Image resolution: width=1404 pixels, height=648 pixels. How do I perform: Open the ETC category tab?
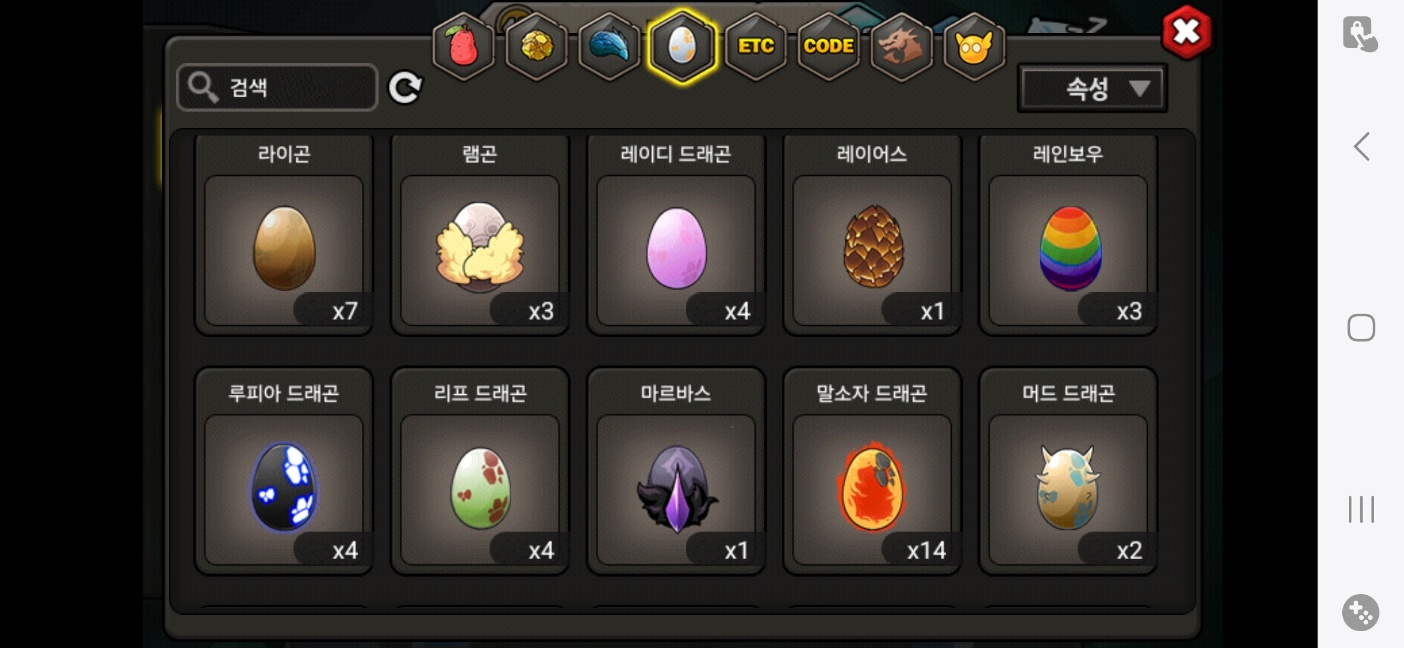click(x=756, y=46)
